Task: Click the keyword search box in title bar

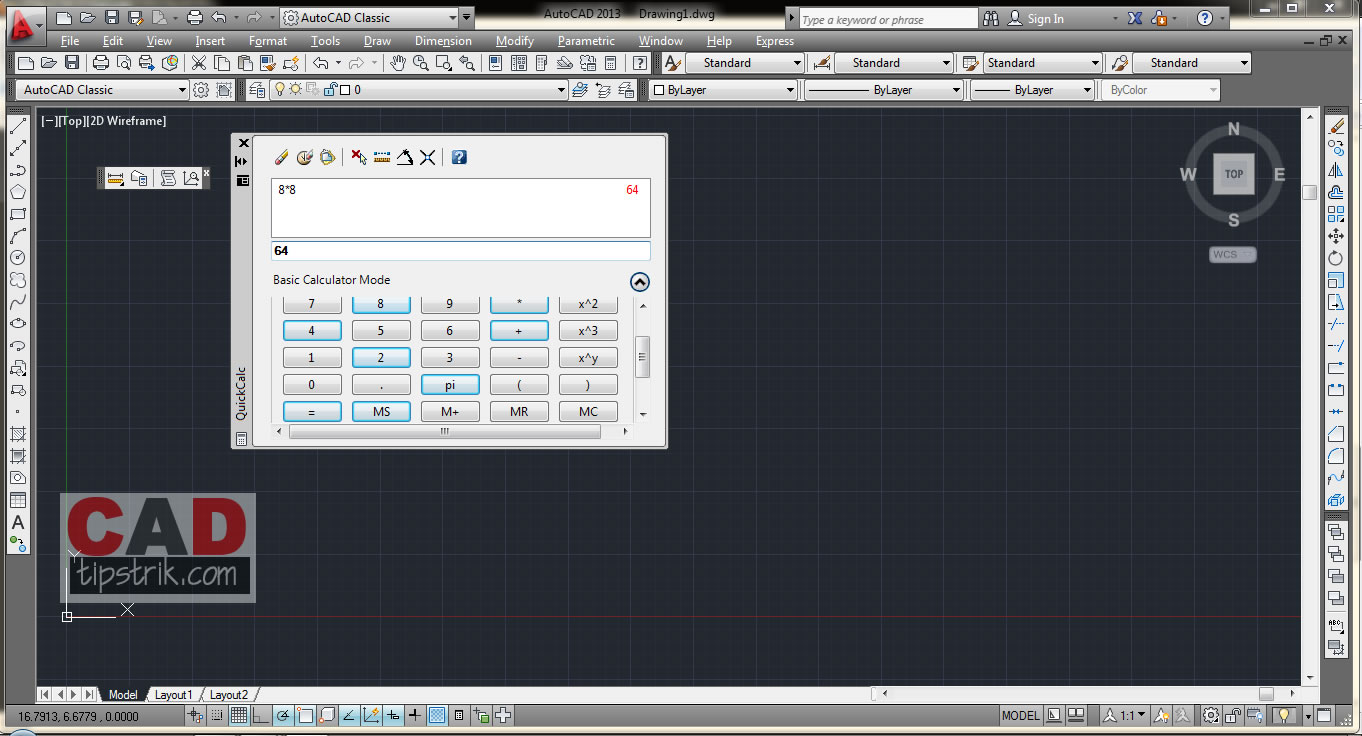Action: [x=888, y=19]
